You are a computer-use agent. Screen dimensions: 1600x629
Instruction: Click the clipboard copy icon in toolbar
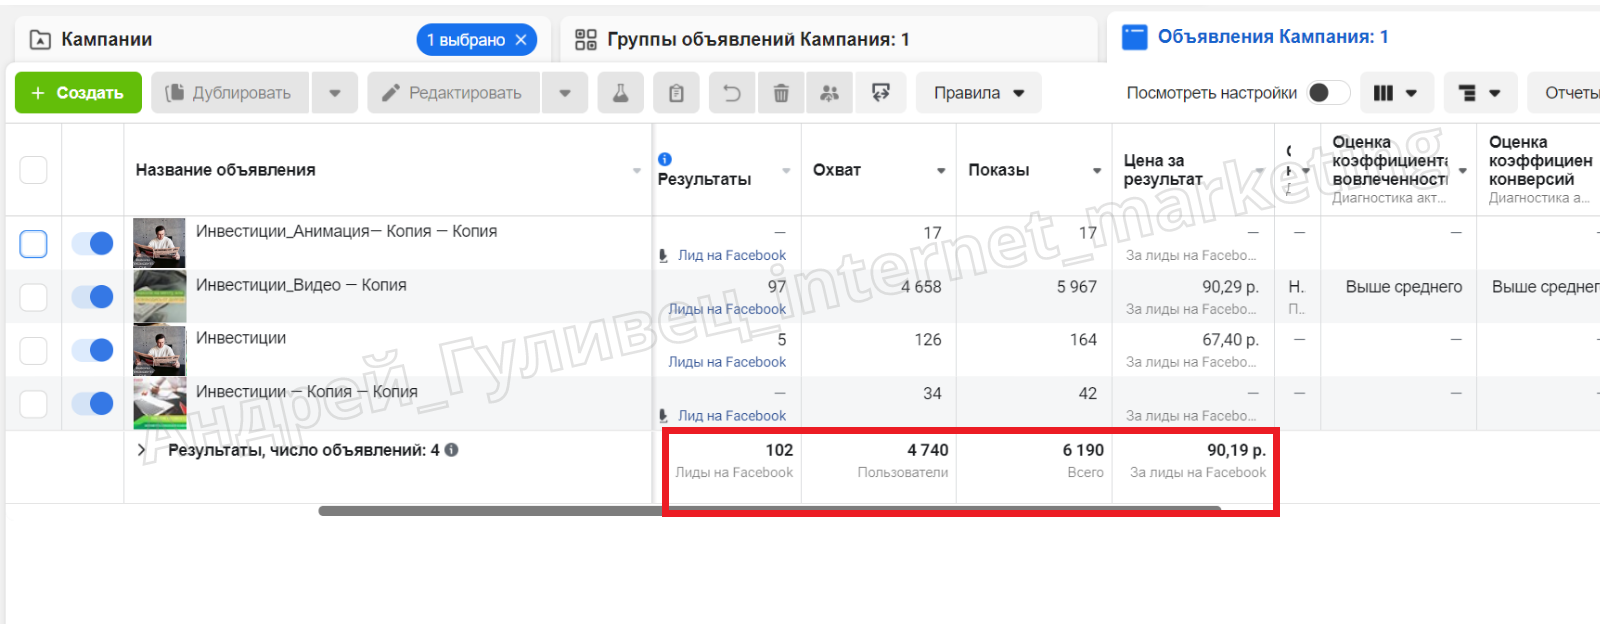(x=676, y=93)
